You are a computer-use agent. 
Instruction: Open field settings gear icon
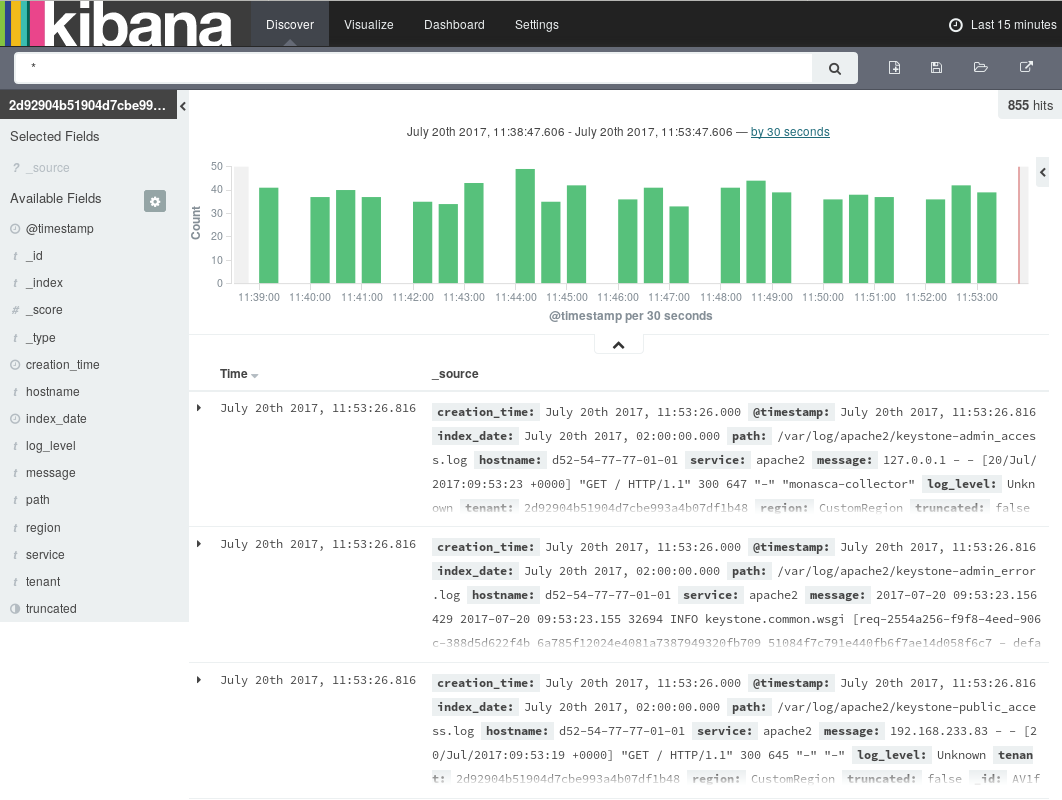pyautogui.click(x=155, y=201)
